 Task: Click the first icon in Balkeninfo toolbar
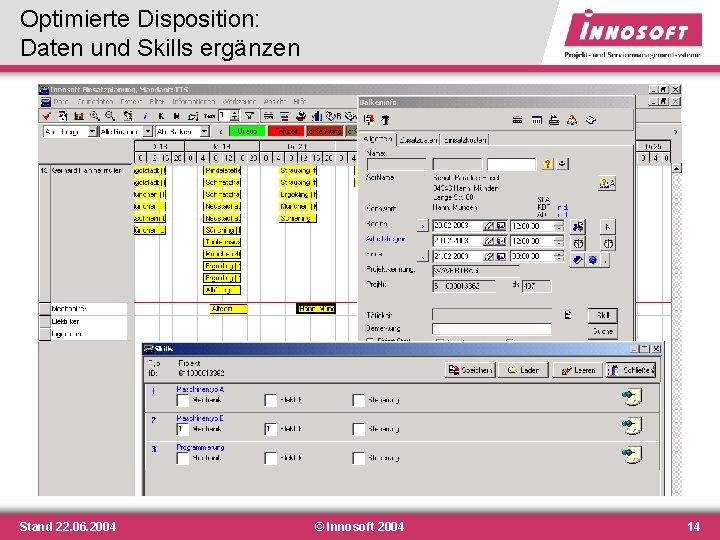click(x=369, y=120)
